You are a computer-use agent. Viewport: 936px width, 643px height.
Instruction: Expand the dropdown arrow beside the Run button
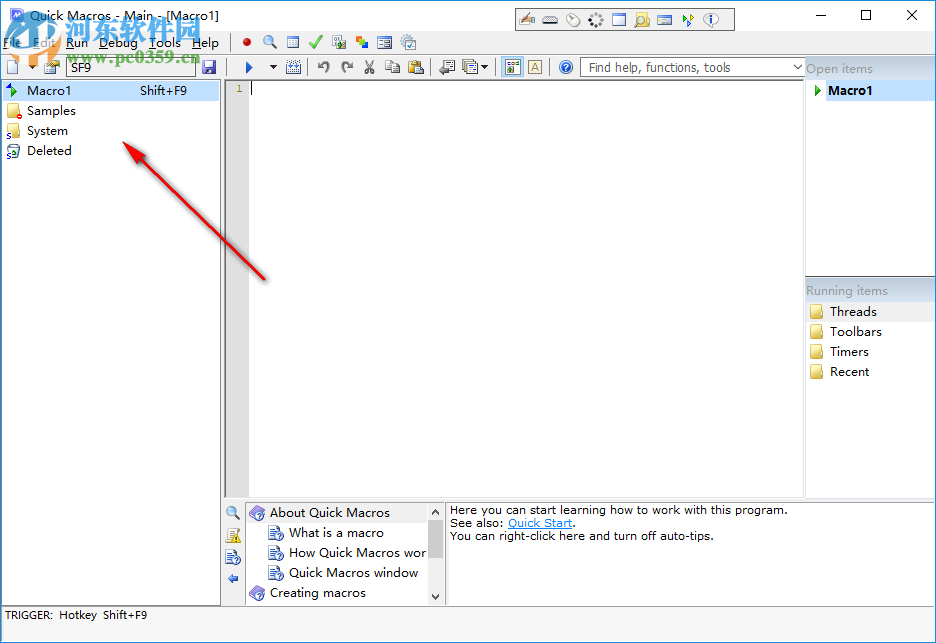(273, 67)
